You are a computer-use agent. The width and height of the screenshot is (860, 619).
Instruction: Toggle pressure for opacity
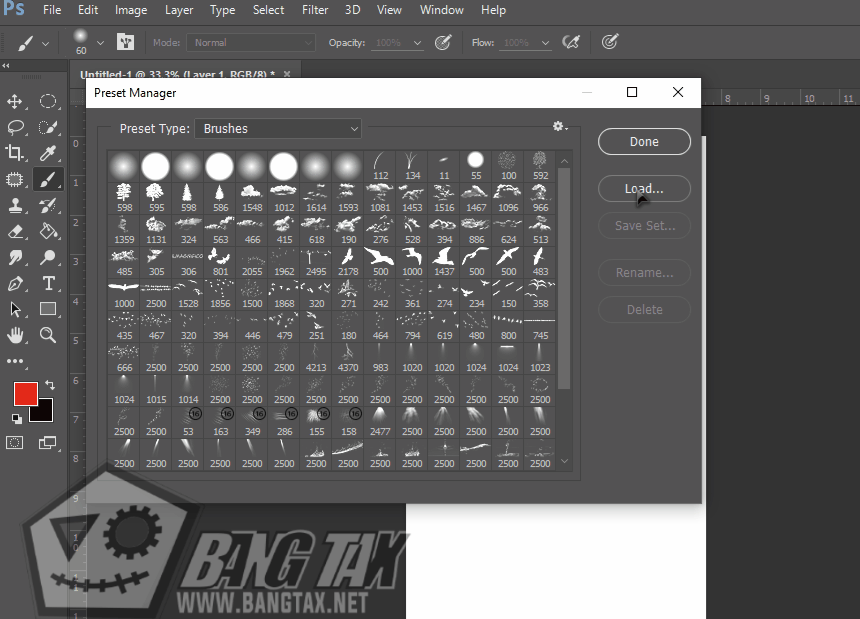(x=443, y=42)
